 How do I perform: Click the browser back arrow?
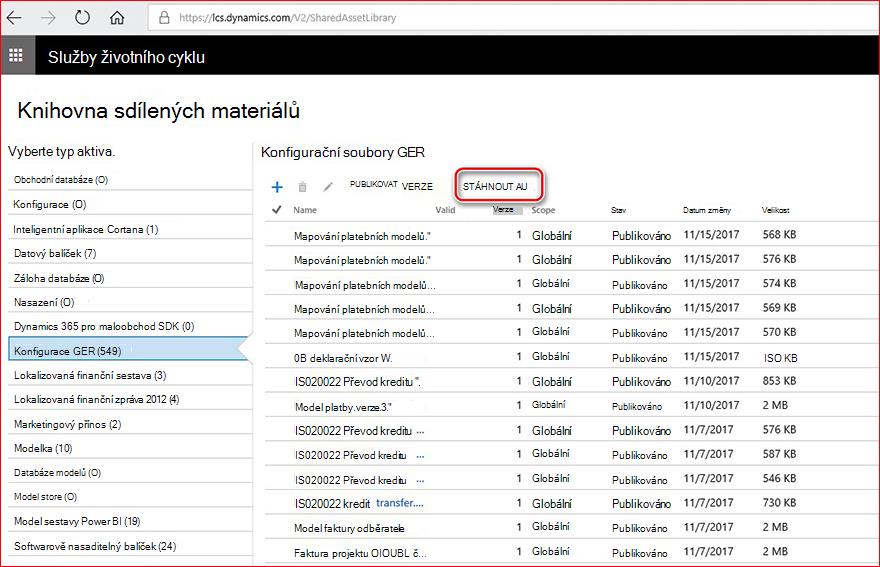(x=14, y=17)
